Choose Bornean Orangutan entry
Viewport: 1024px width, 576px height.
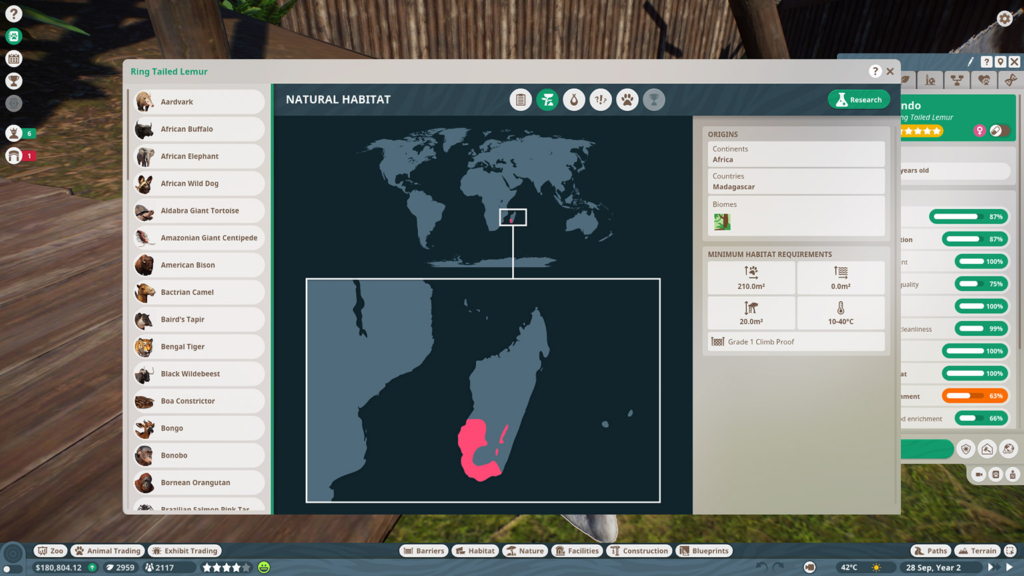tap(199, 483)
